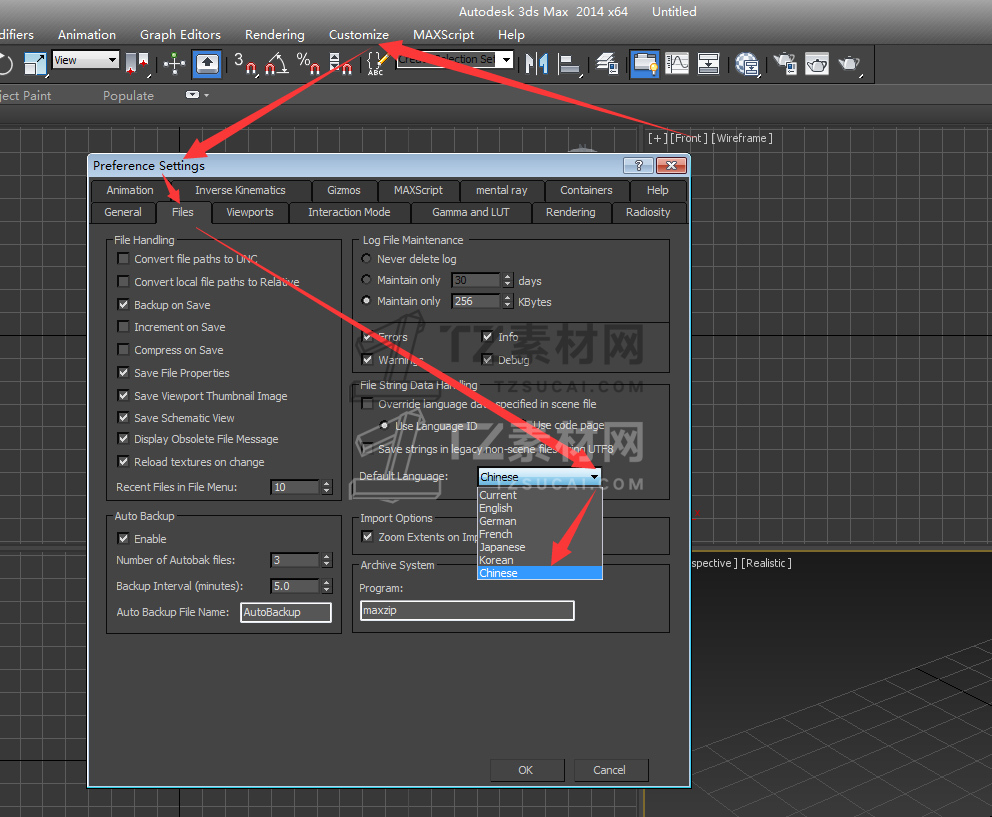Open the Graph Editors menu
This screenshot has height=817, width=992.
point(180,35)
